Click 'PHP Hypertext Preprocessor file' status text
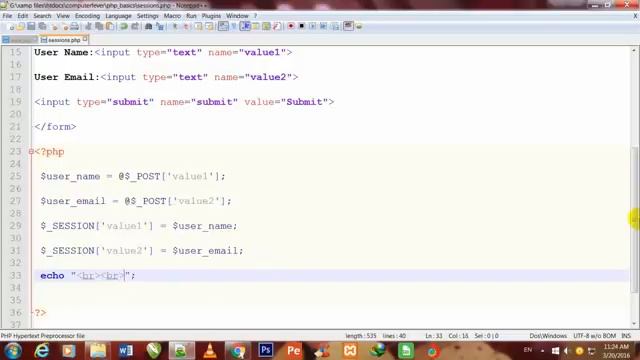 (x=43, y=336)
